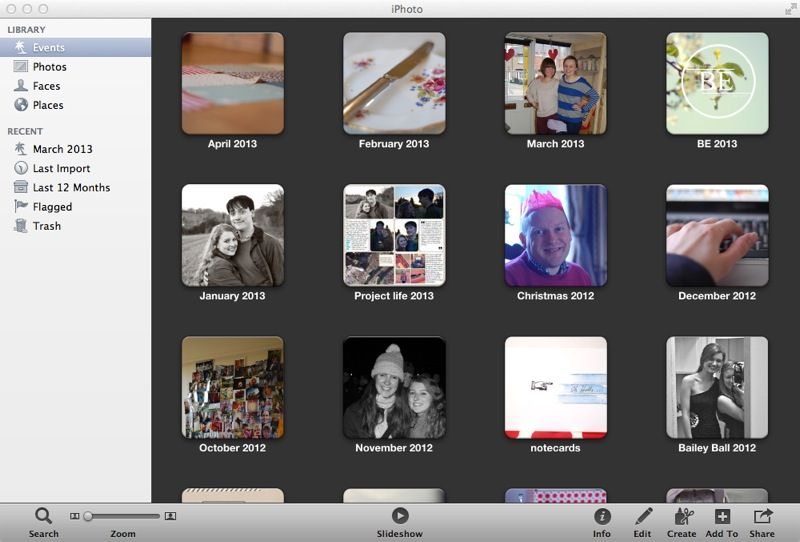Select the Photos icon in the sidebar

(x=20, y=66)
